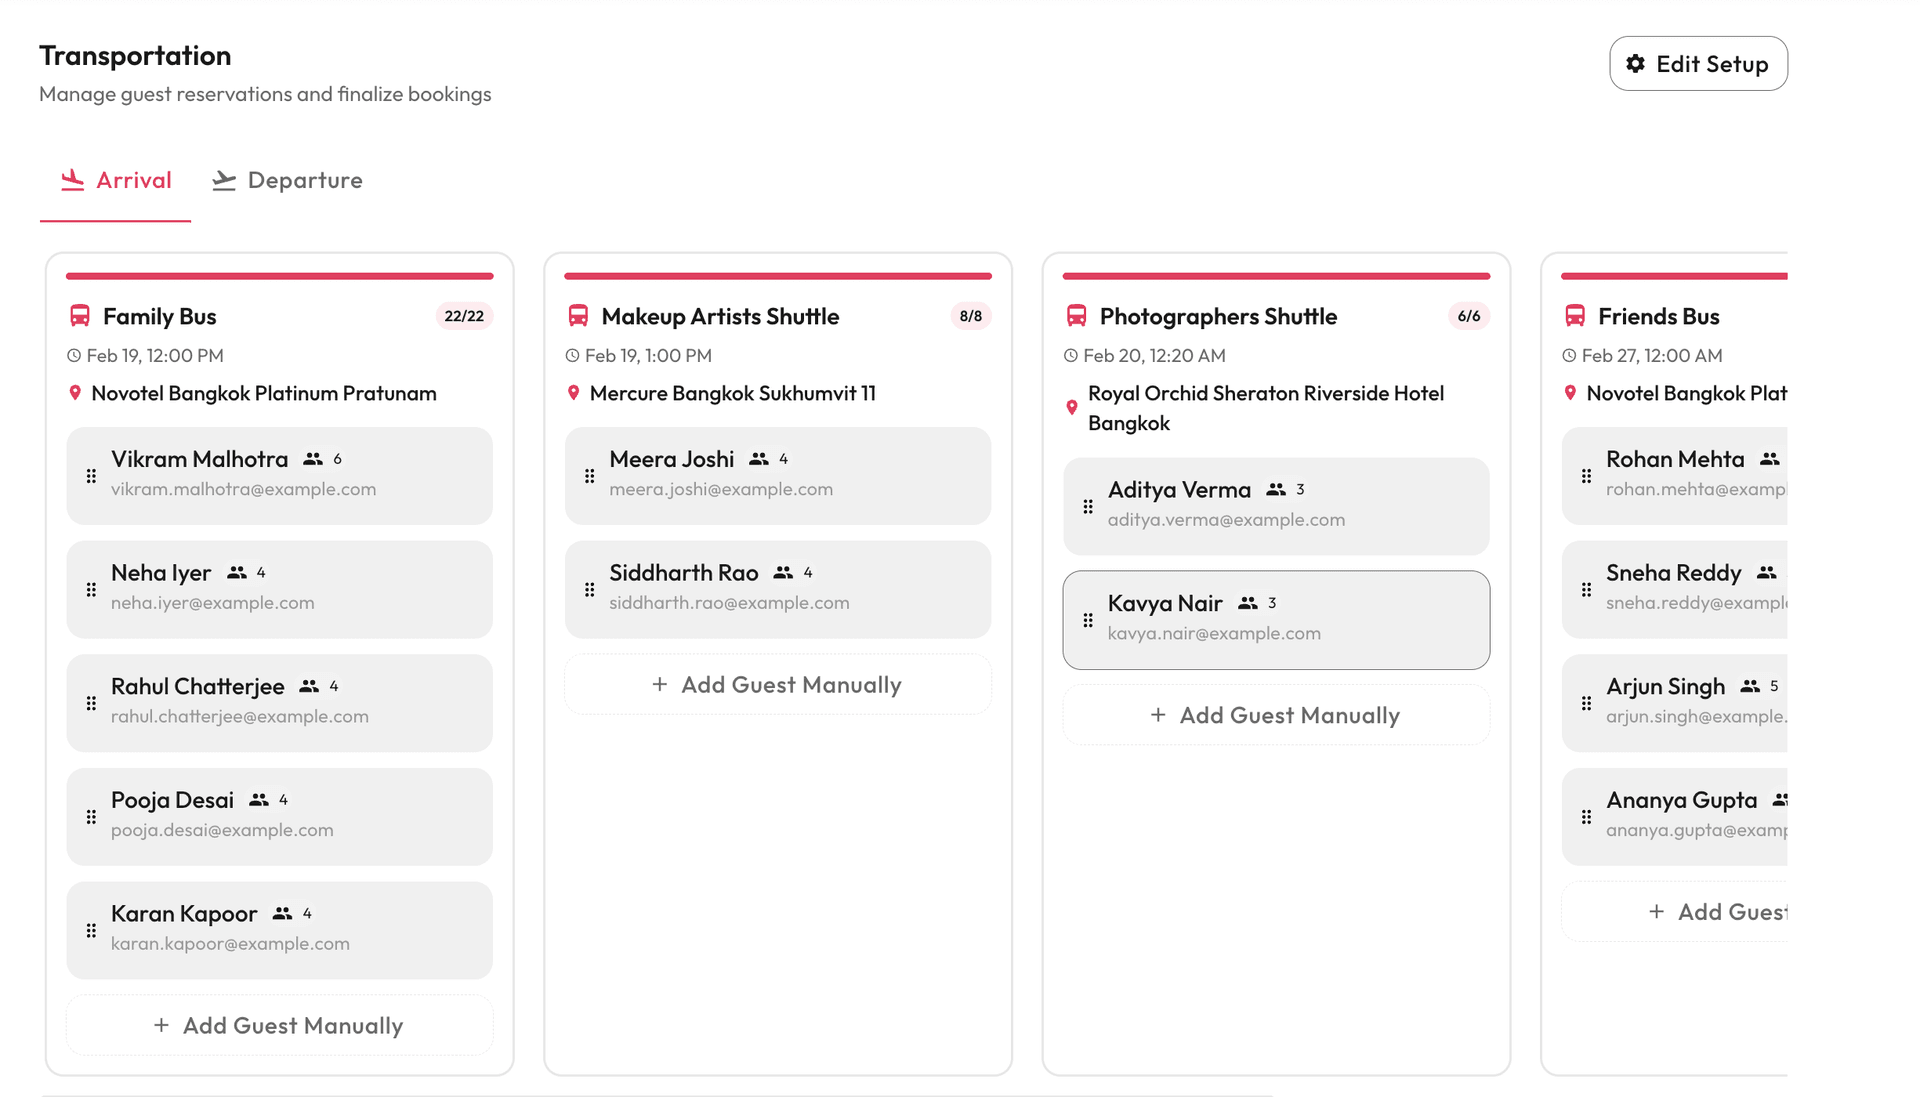The image size is (1920, 1097).
Task: Click the 22/22 capacity badge
Action: pos(464,316)
